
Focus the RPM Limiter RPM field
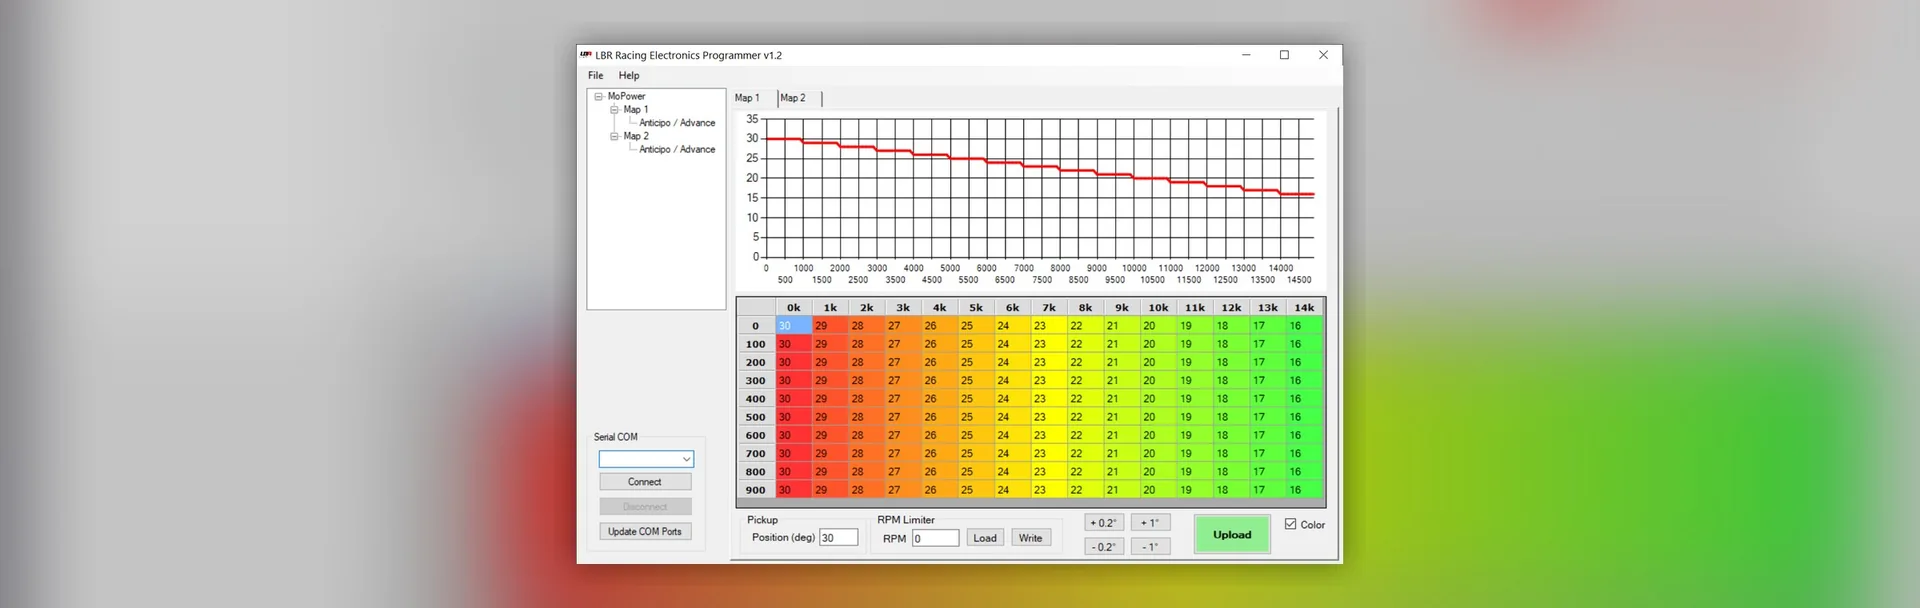tap(934, 538)
